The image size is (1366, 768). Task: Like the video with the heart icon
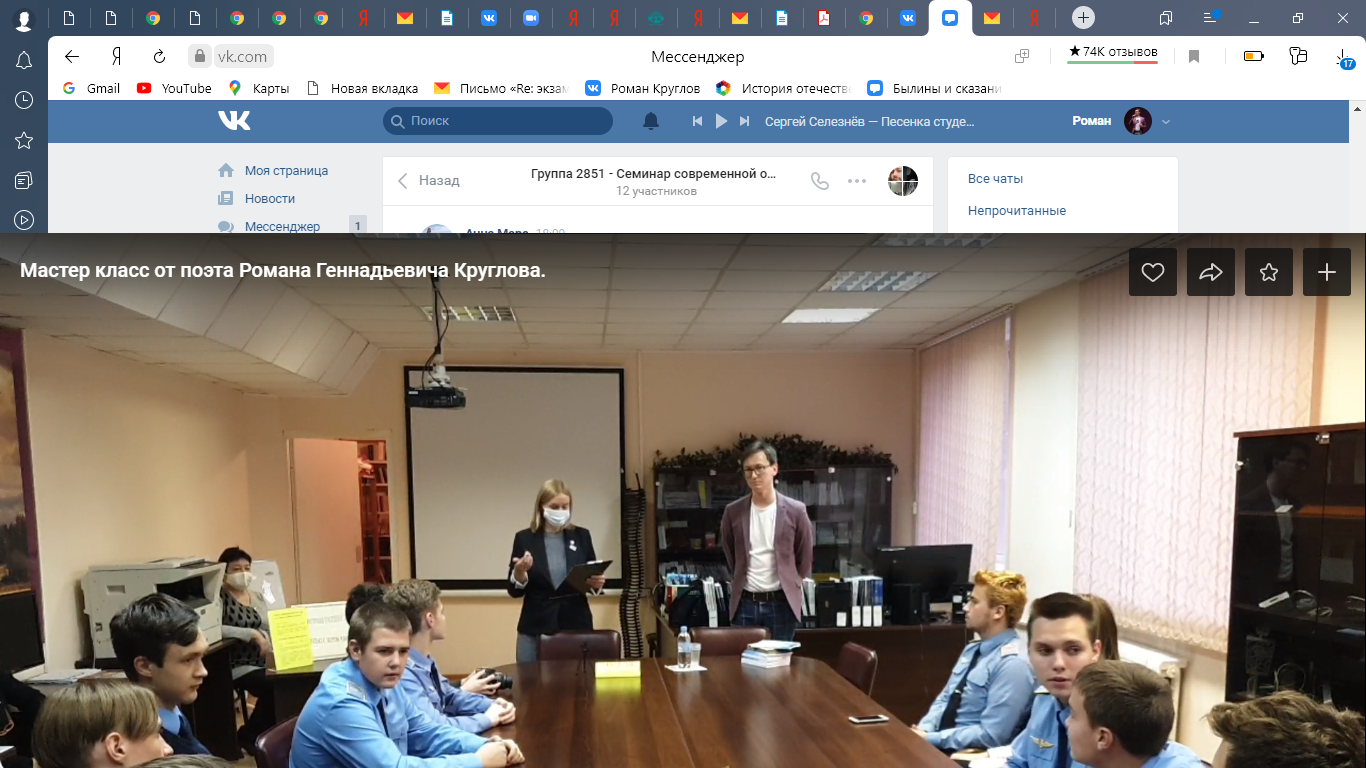coord(1153,272)
